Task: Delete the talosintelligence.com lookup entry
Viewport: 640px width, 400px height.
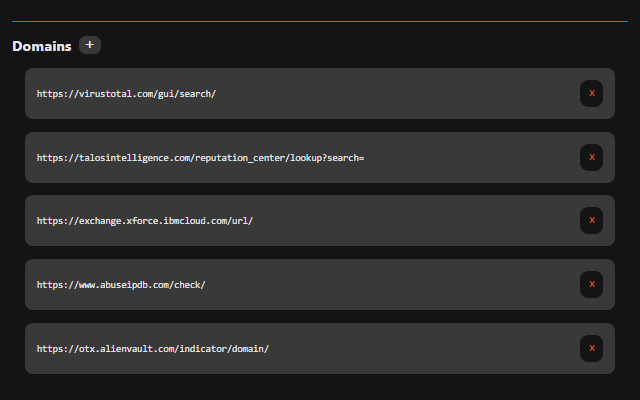Action: [591, 157]
